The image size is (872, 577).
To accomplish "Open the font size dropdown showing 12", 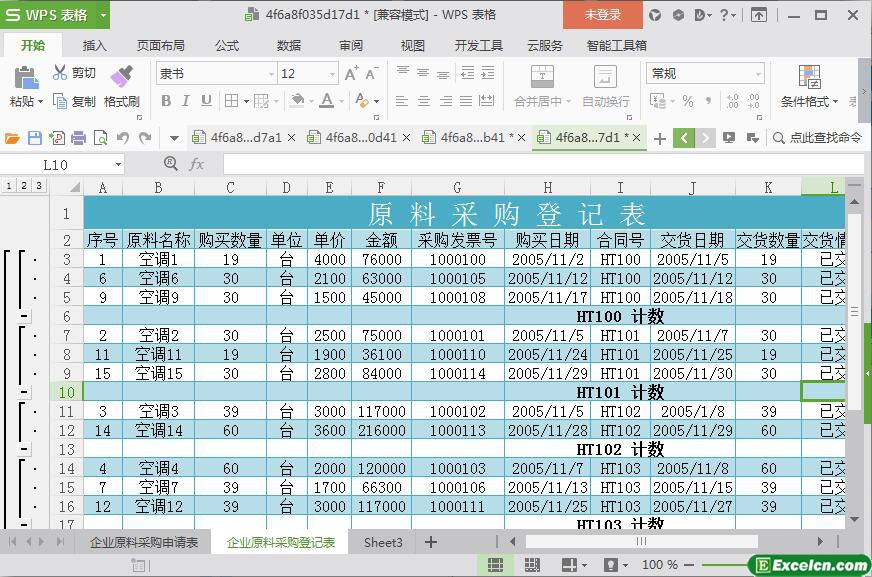I will click(333, 74).
